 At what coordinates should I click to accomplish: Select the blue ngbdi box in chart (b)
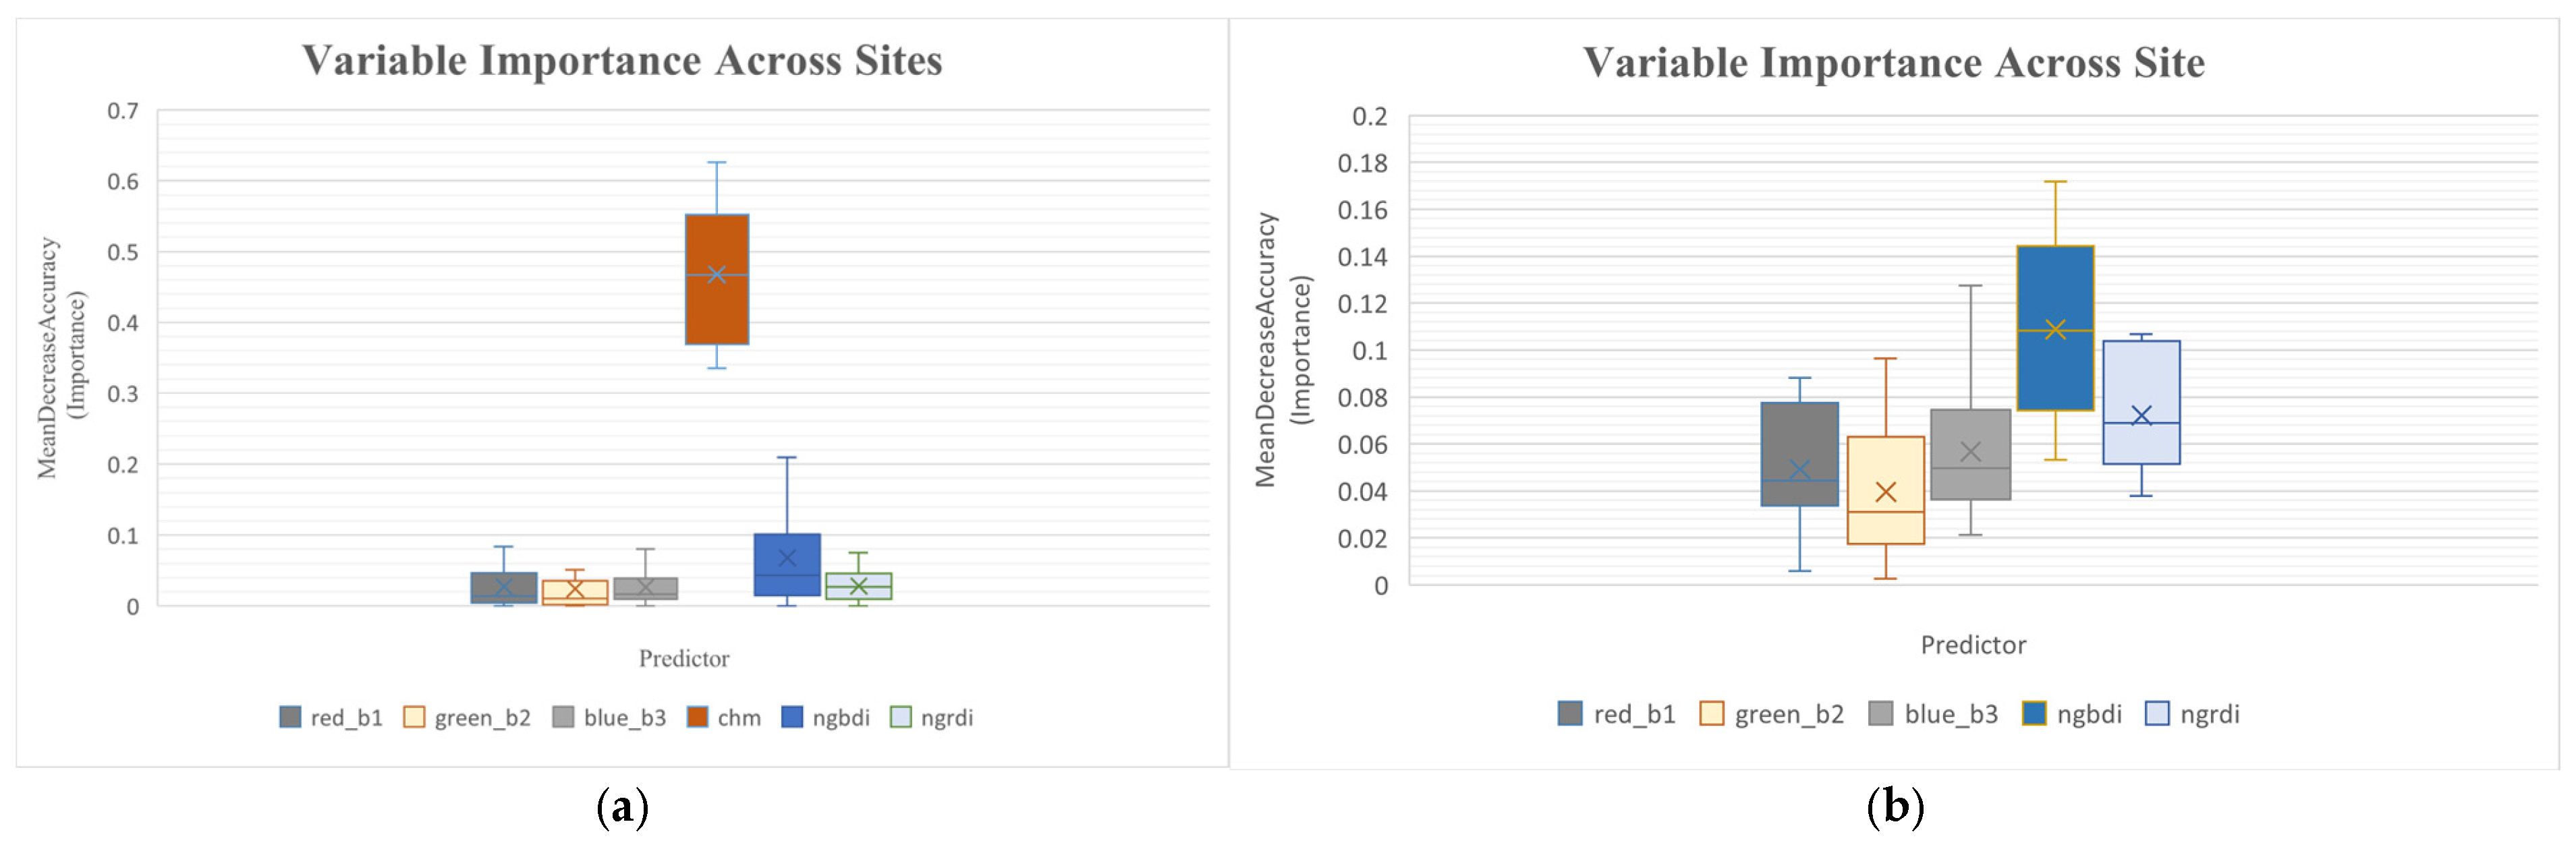[x=2055, y=327]
